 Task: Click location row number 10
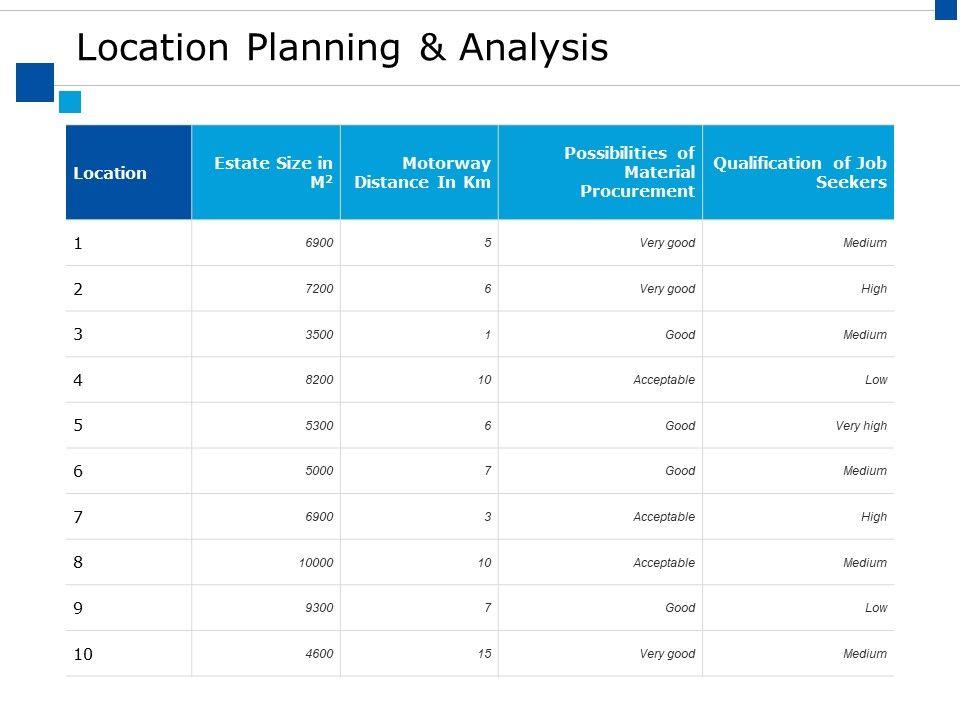(82, 655)
